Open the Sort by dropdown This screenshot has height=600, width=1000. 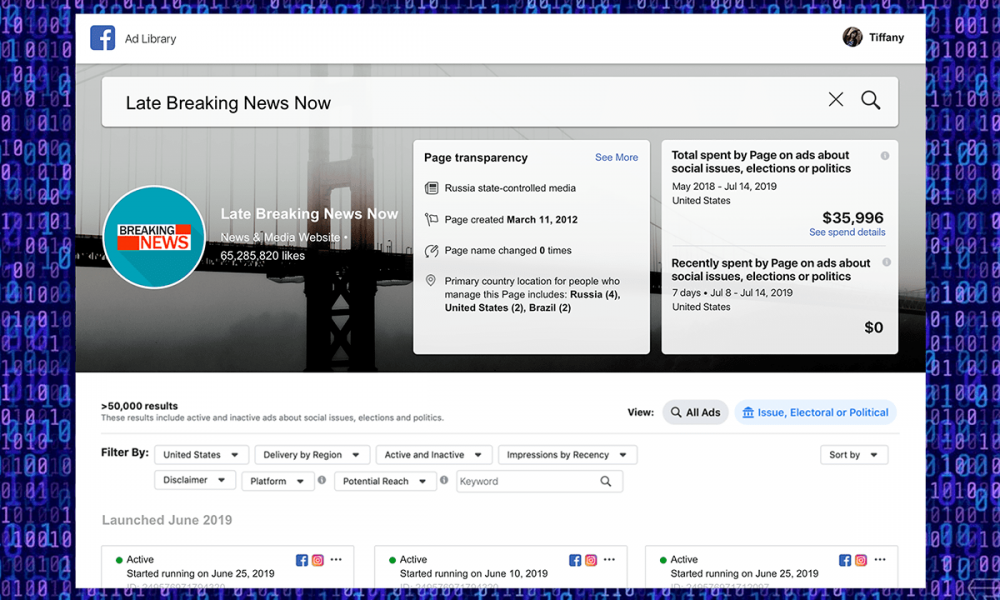(854, 455)
